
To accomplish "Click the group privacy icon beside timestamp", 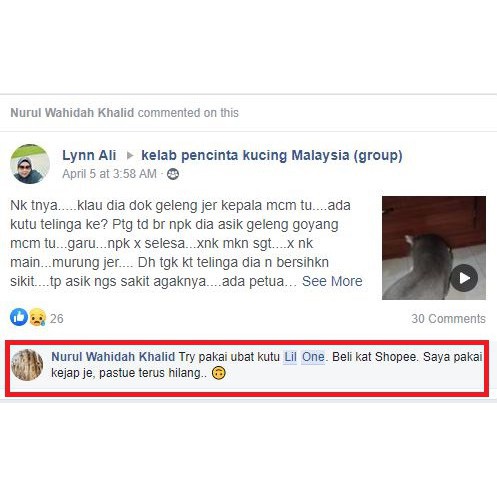I will [x=173, y=174].
